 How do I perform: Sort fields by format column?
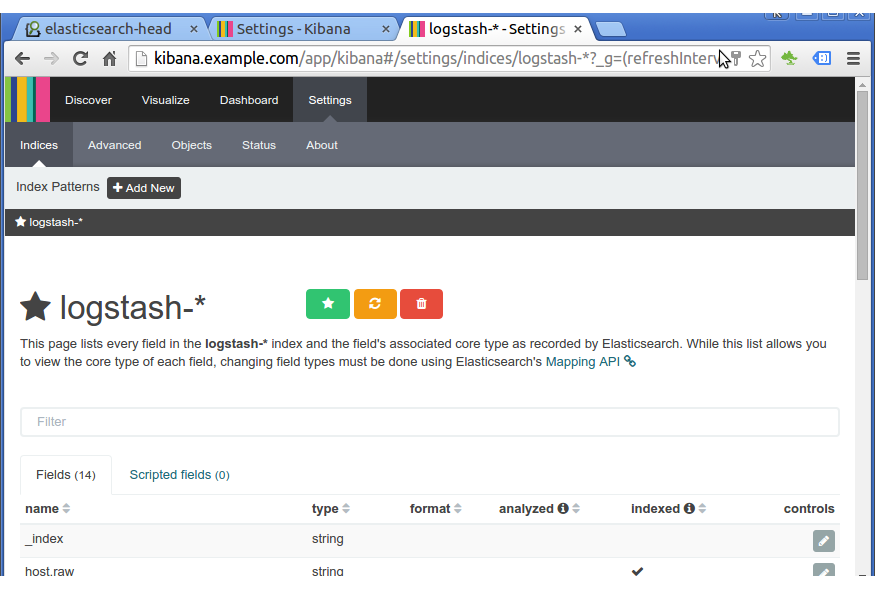click(458, 509)
